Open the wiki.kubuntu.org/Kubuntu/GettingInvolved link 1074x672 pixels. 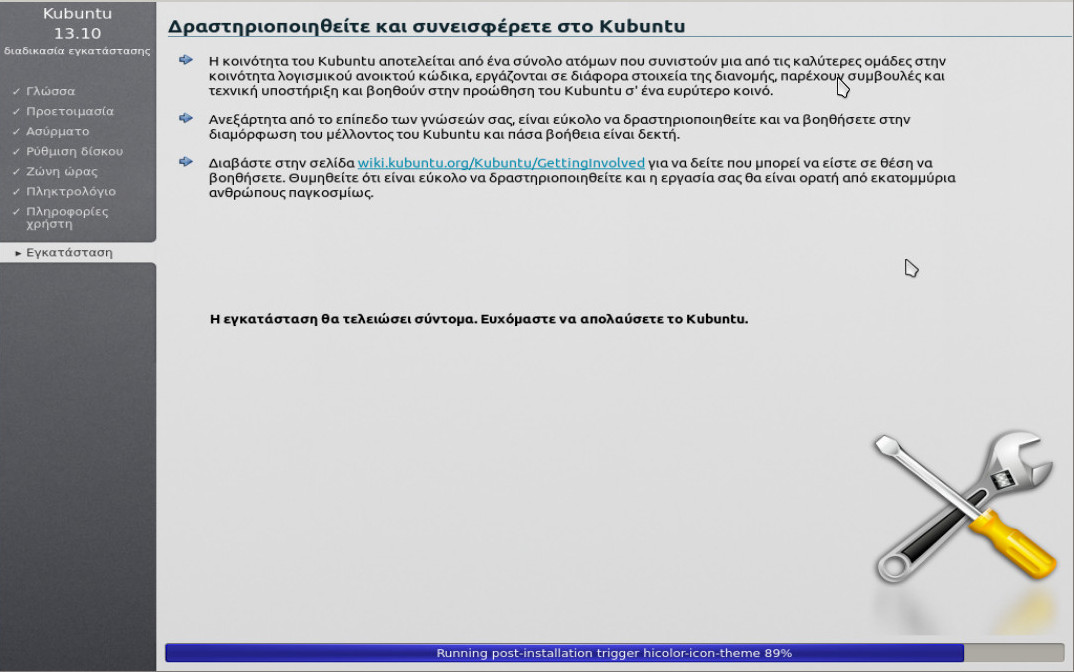point(501,163)
